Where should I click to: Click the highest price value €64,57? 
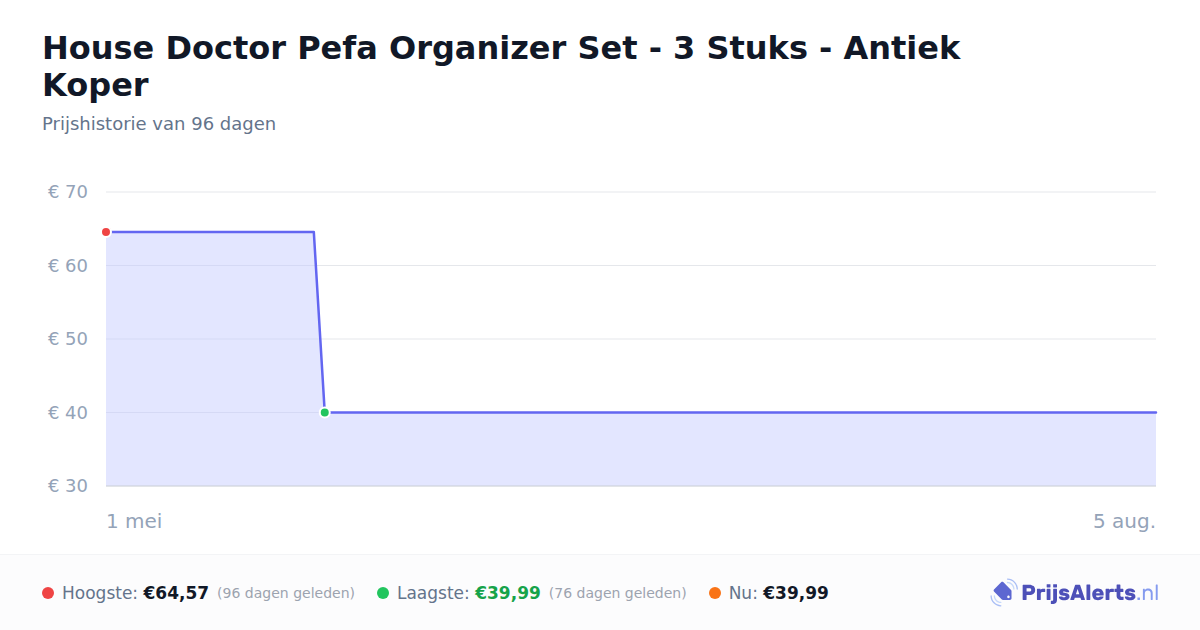coord(176,593)
